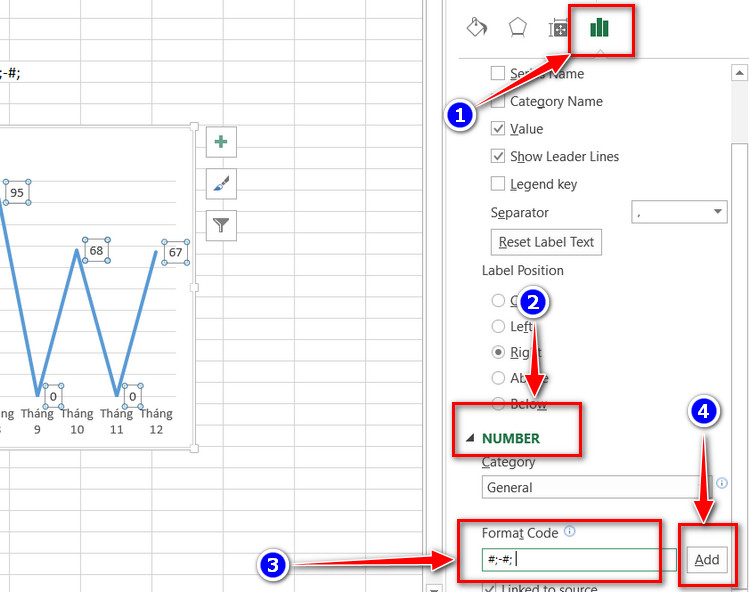This screenshot has height=592, width=750.
Task: Collapse the NUMBER section
Action: 470,438
